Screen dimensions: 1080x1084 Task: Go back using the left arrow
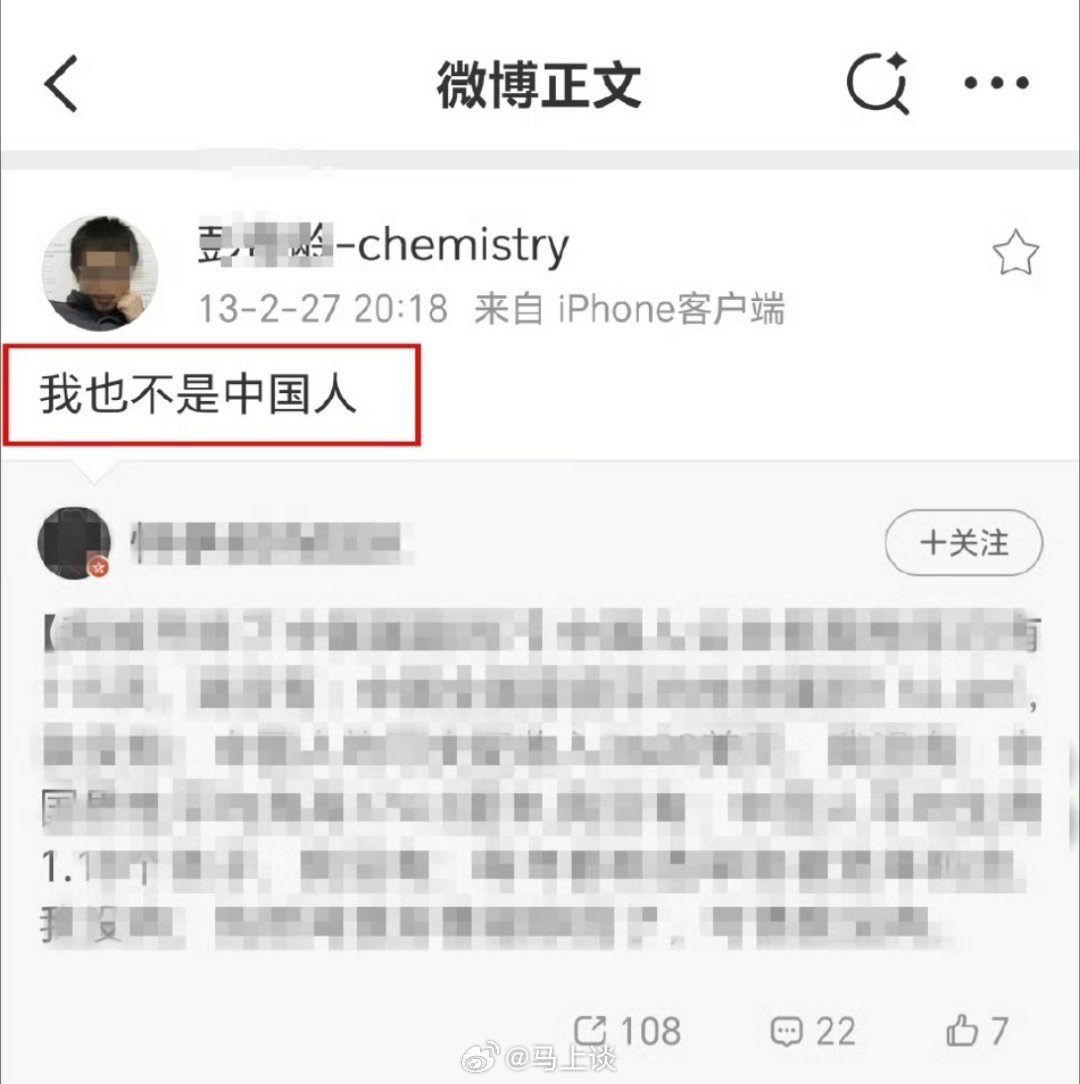tap(61, 84)
